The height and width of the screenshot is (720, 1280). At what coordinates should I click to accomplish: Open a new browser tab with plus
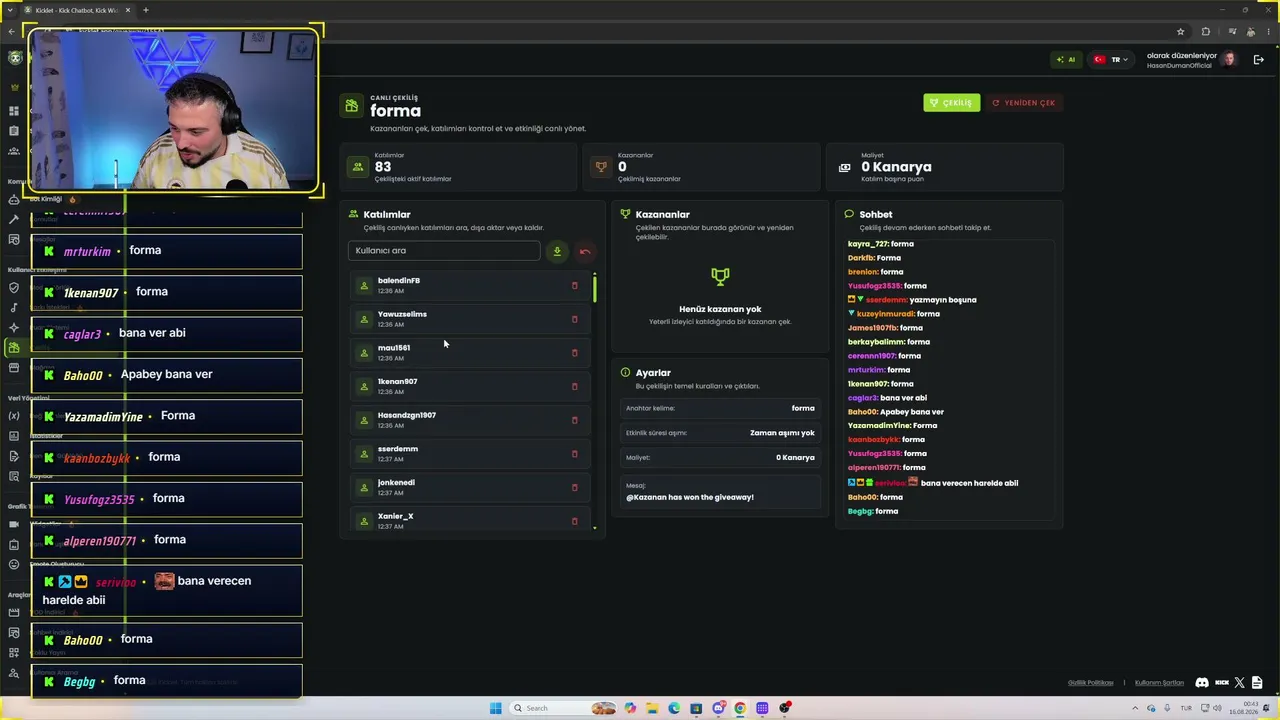[145, 10]
